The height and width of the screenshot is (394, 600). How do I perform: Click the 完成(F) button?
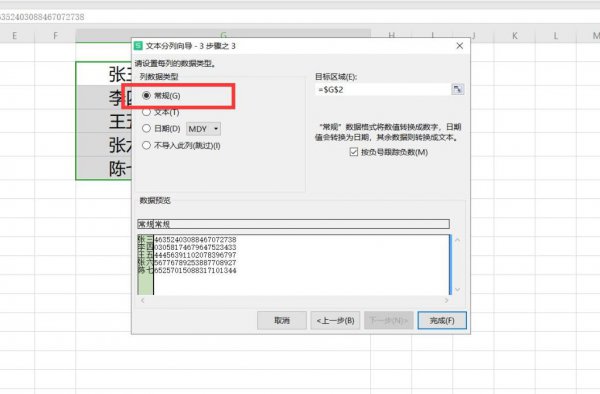point(442,320)
